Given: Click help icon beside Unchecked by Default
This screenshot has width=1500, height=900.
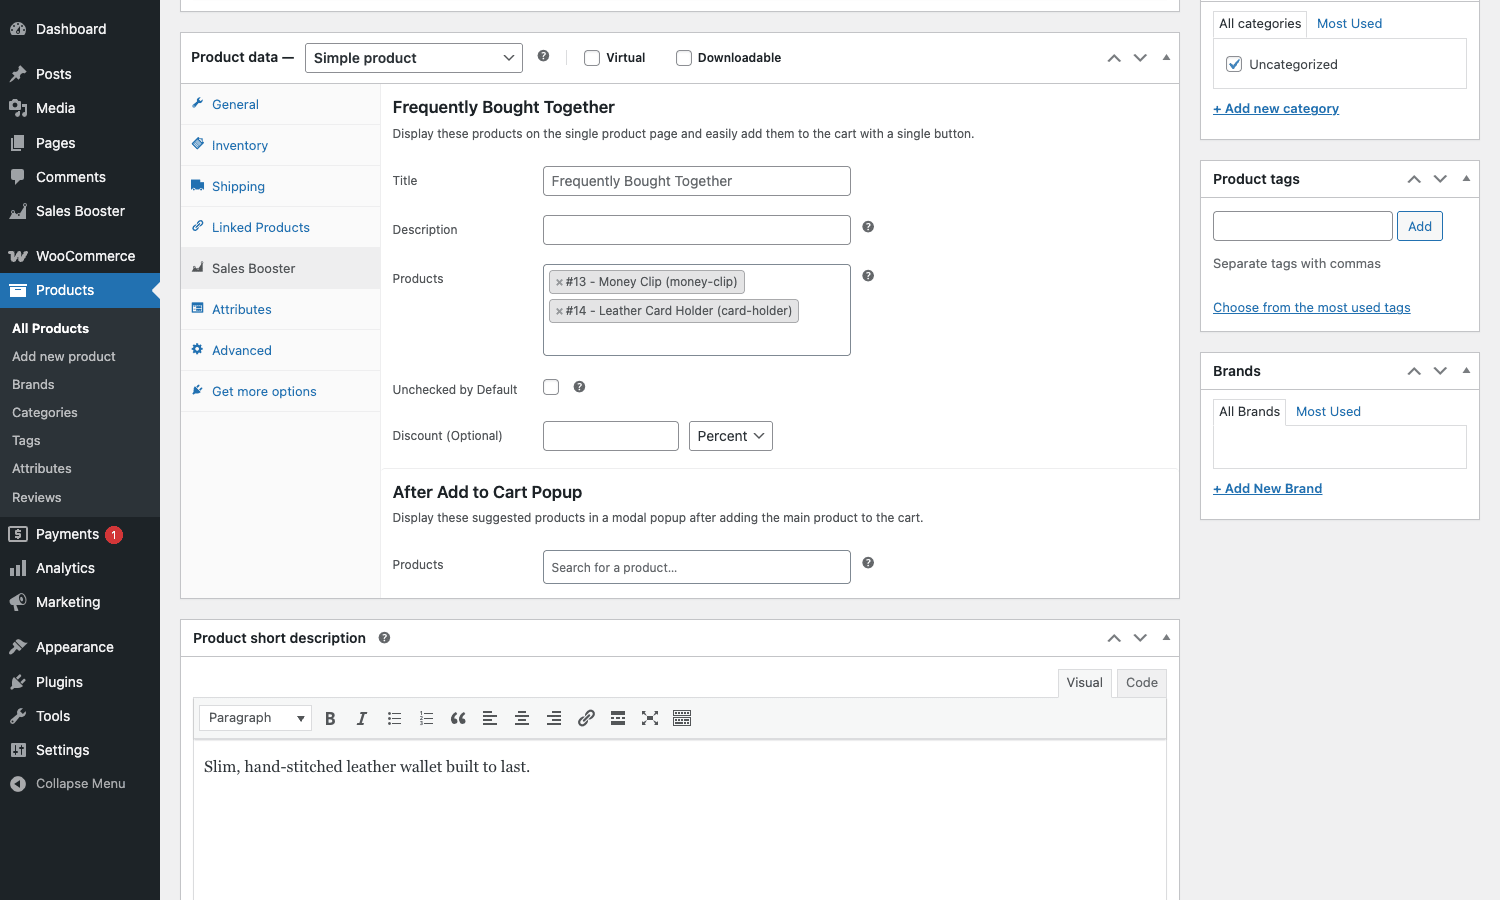Looking at the screenshot, I should tap(579, 387).
